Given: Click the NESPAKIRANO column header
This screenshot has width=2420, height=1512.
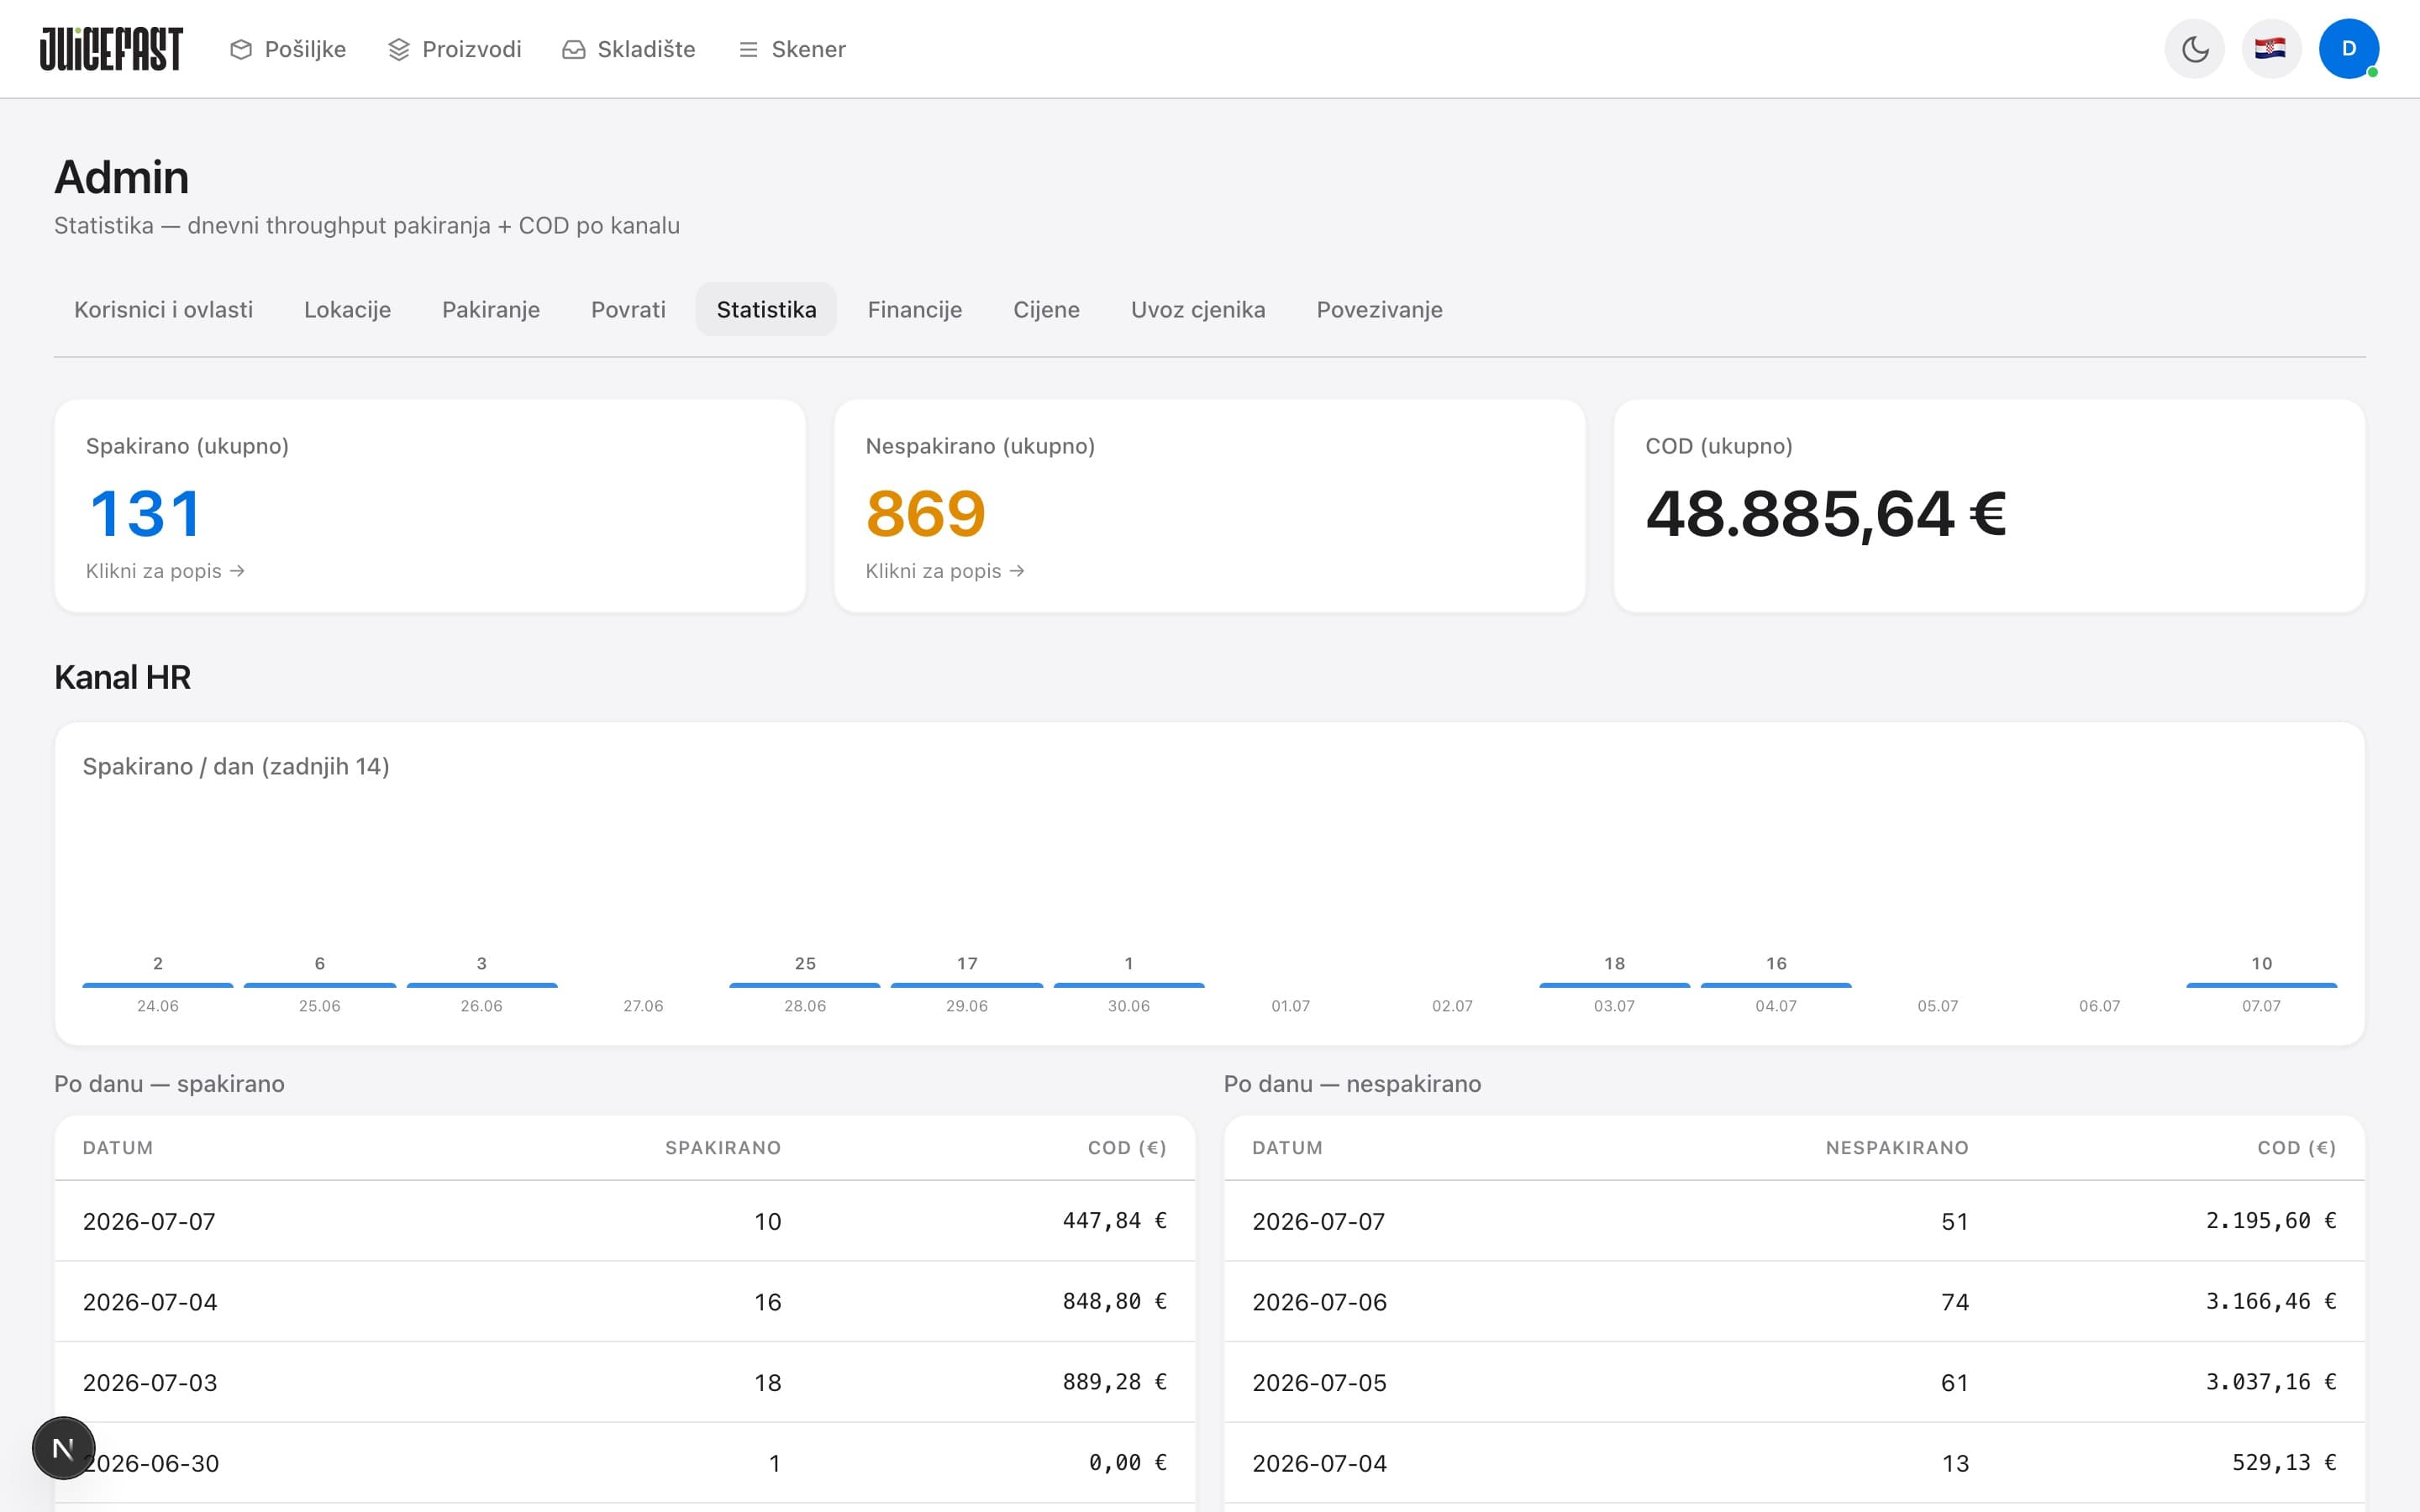Looking at the screenshot, I should (x=1897, y=1148).
